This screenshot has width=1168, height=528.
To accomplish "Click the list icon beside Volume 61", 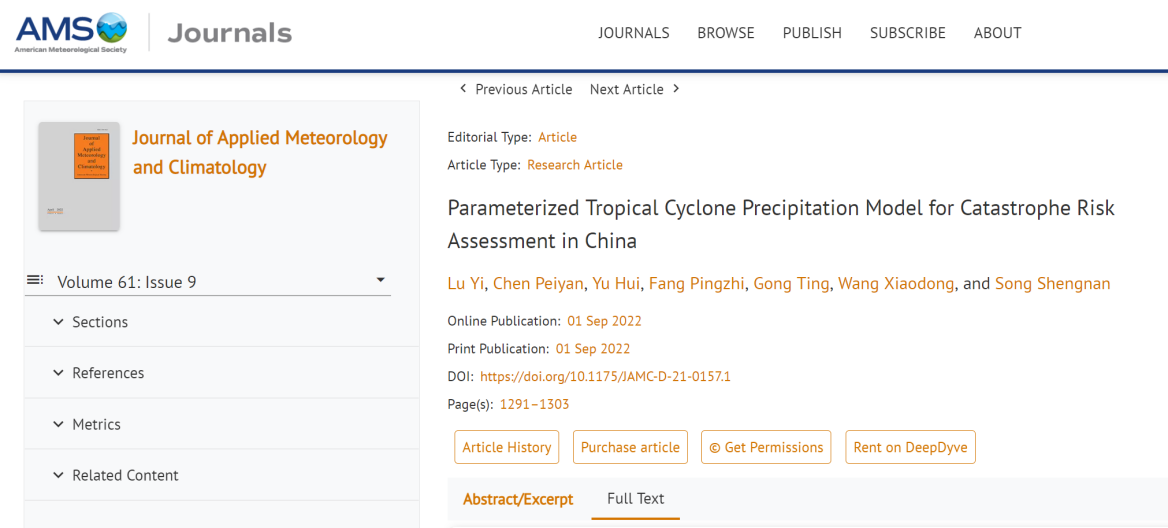I will 34,280.
